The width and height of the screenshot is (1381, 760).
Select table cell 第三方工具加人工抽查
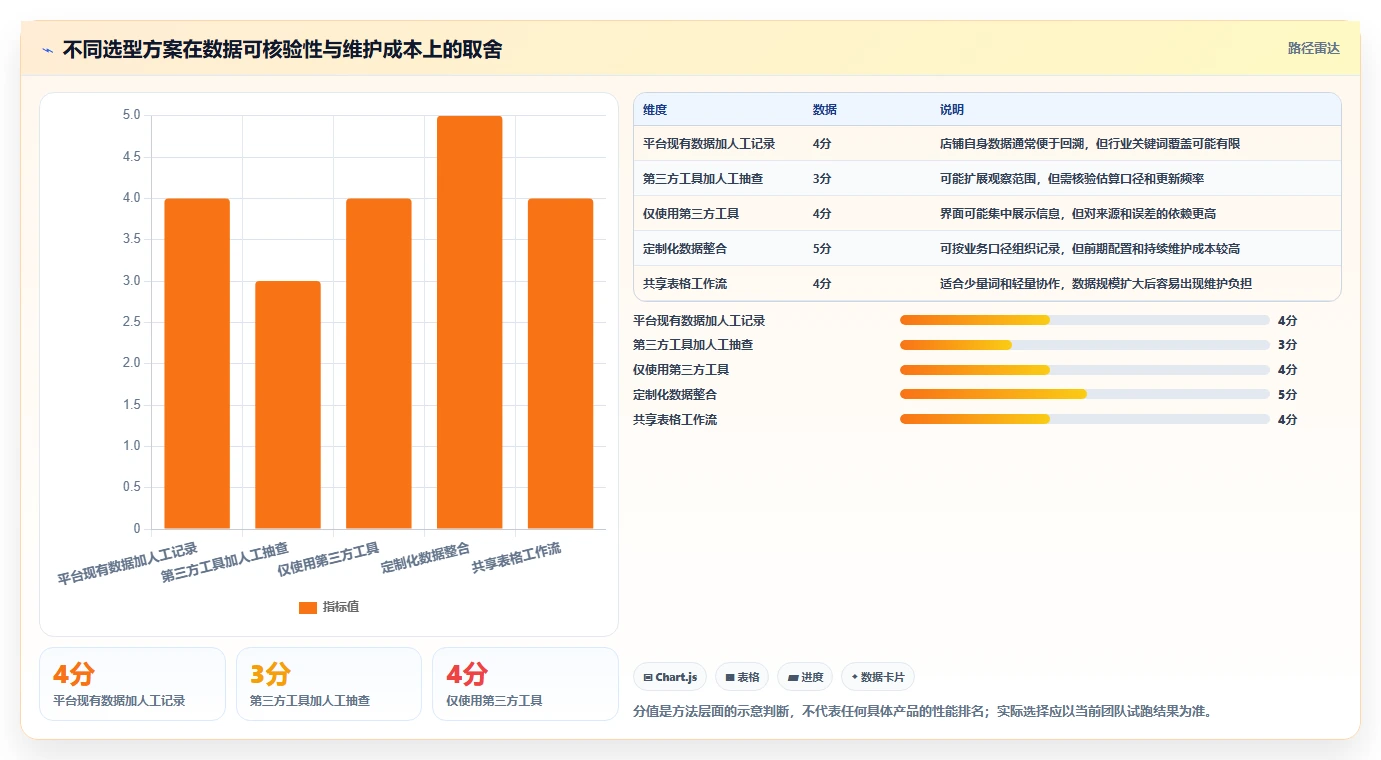click(703, 179)
